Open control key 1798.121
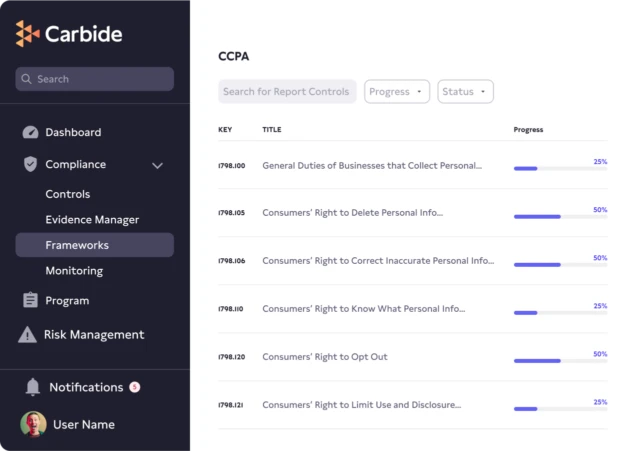 point(231,405)
